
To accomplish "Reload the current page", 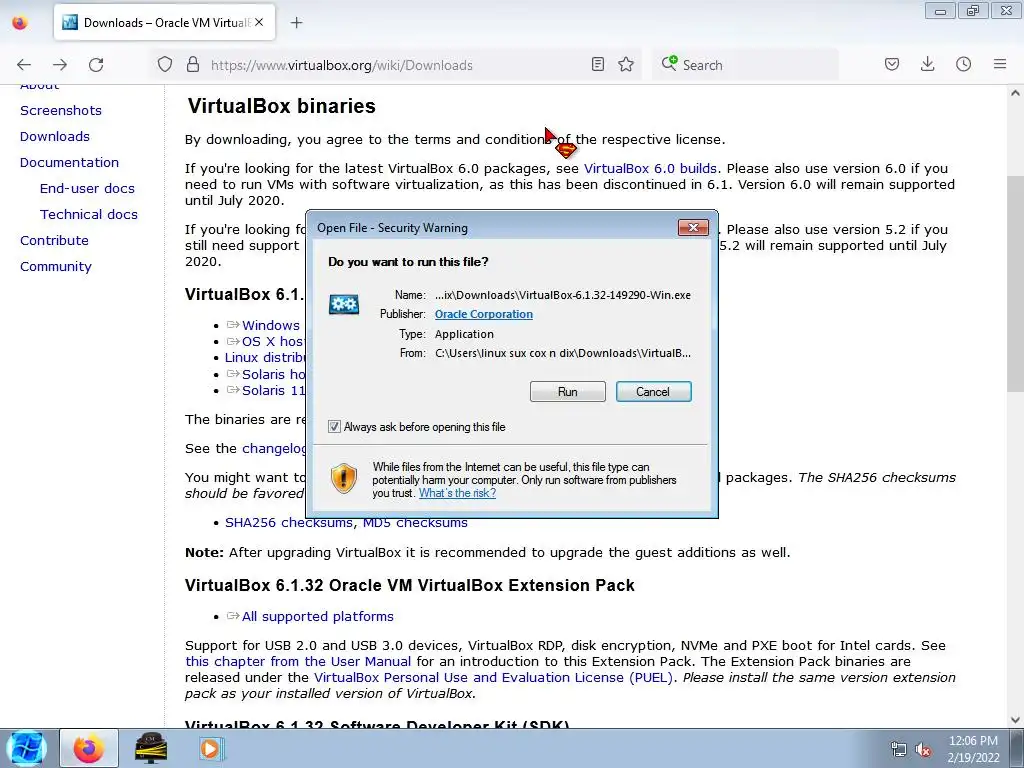I will point(96,65).
